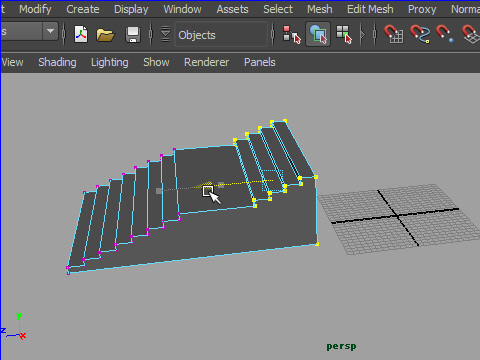Enable snap to grids magnet
This screenshot has width=480, height=360.
394,34
